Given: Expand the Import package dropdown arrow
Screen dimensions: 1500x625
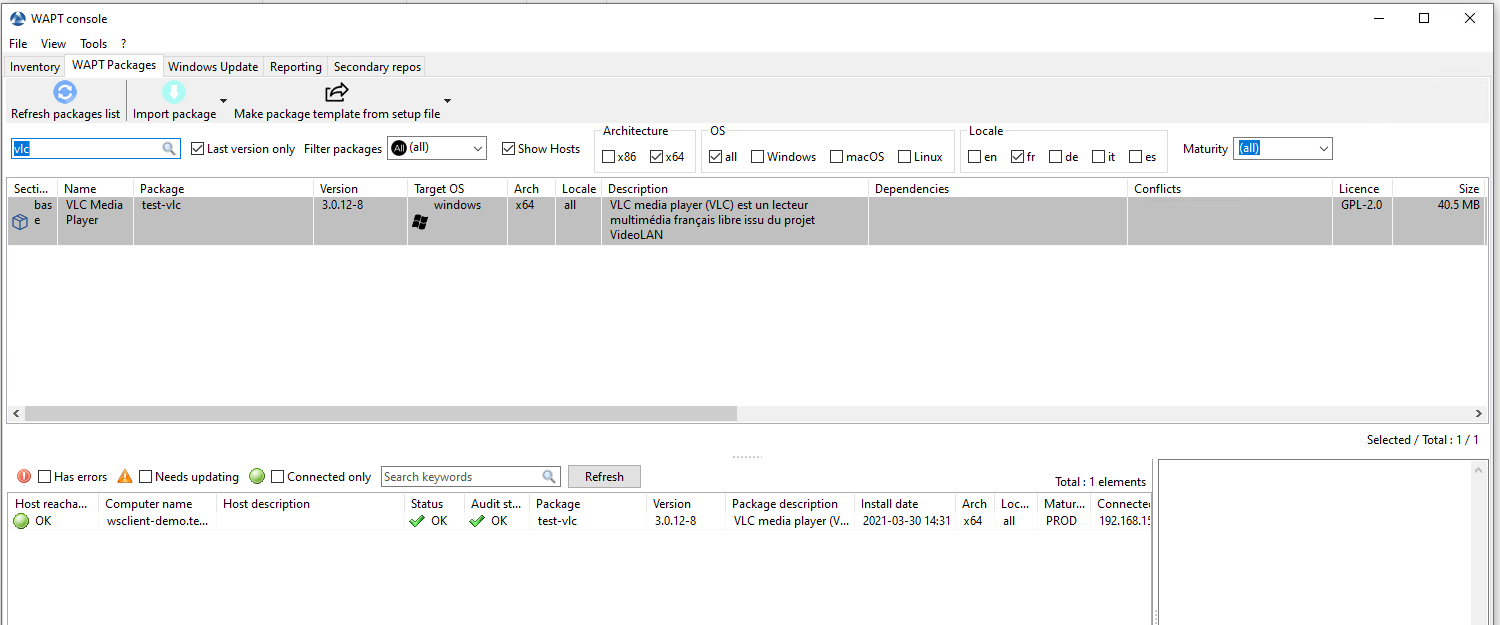Looking at the screenshot, I should pos(224,101).
